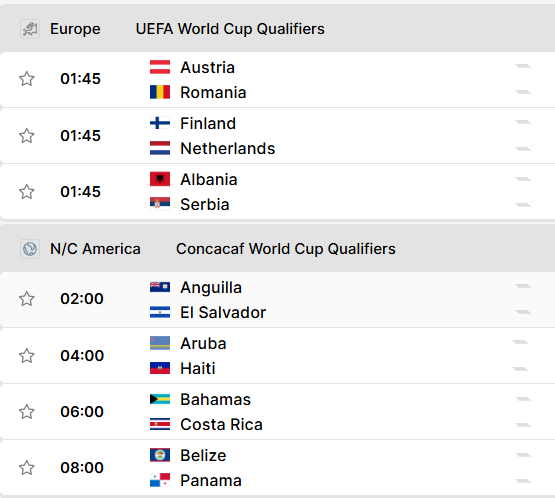Click the Austria flag icon
Viewport: 555px width, 498px height.
[160, 67]
